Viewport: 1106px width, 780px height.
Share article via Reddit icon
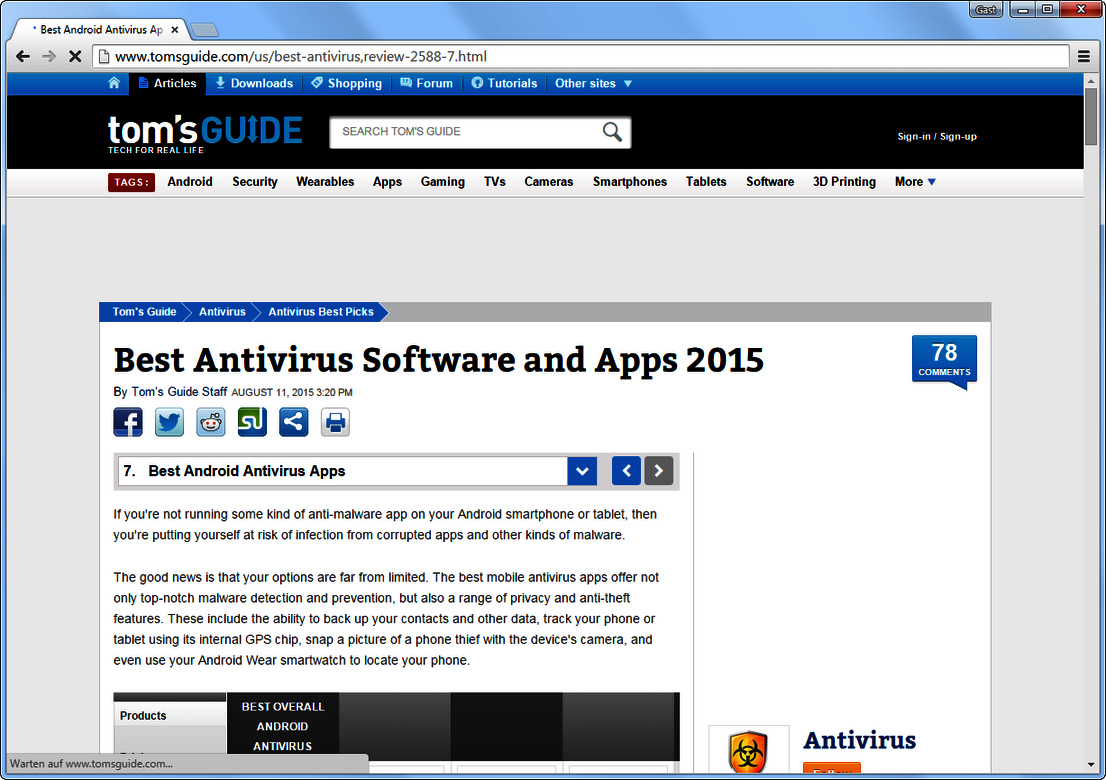(211, 422)
